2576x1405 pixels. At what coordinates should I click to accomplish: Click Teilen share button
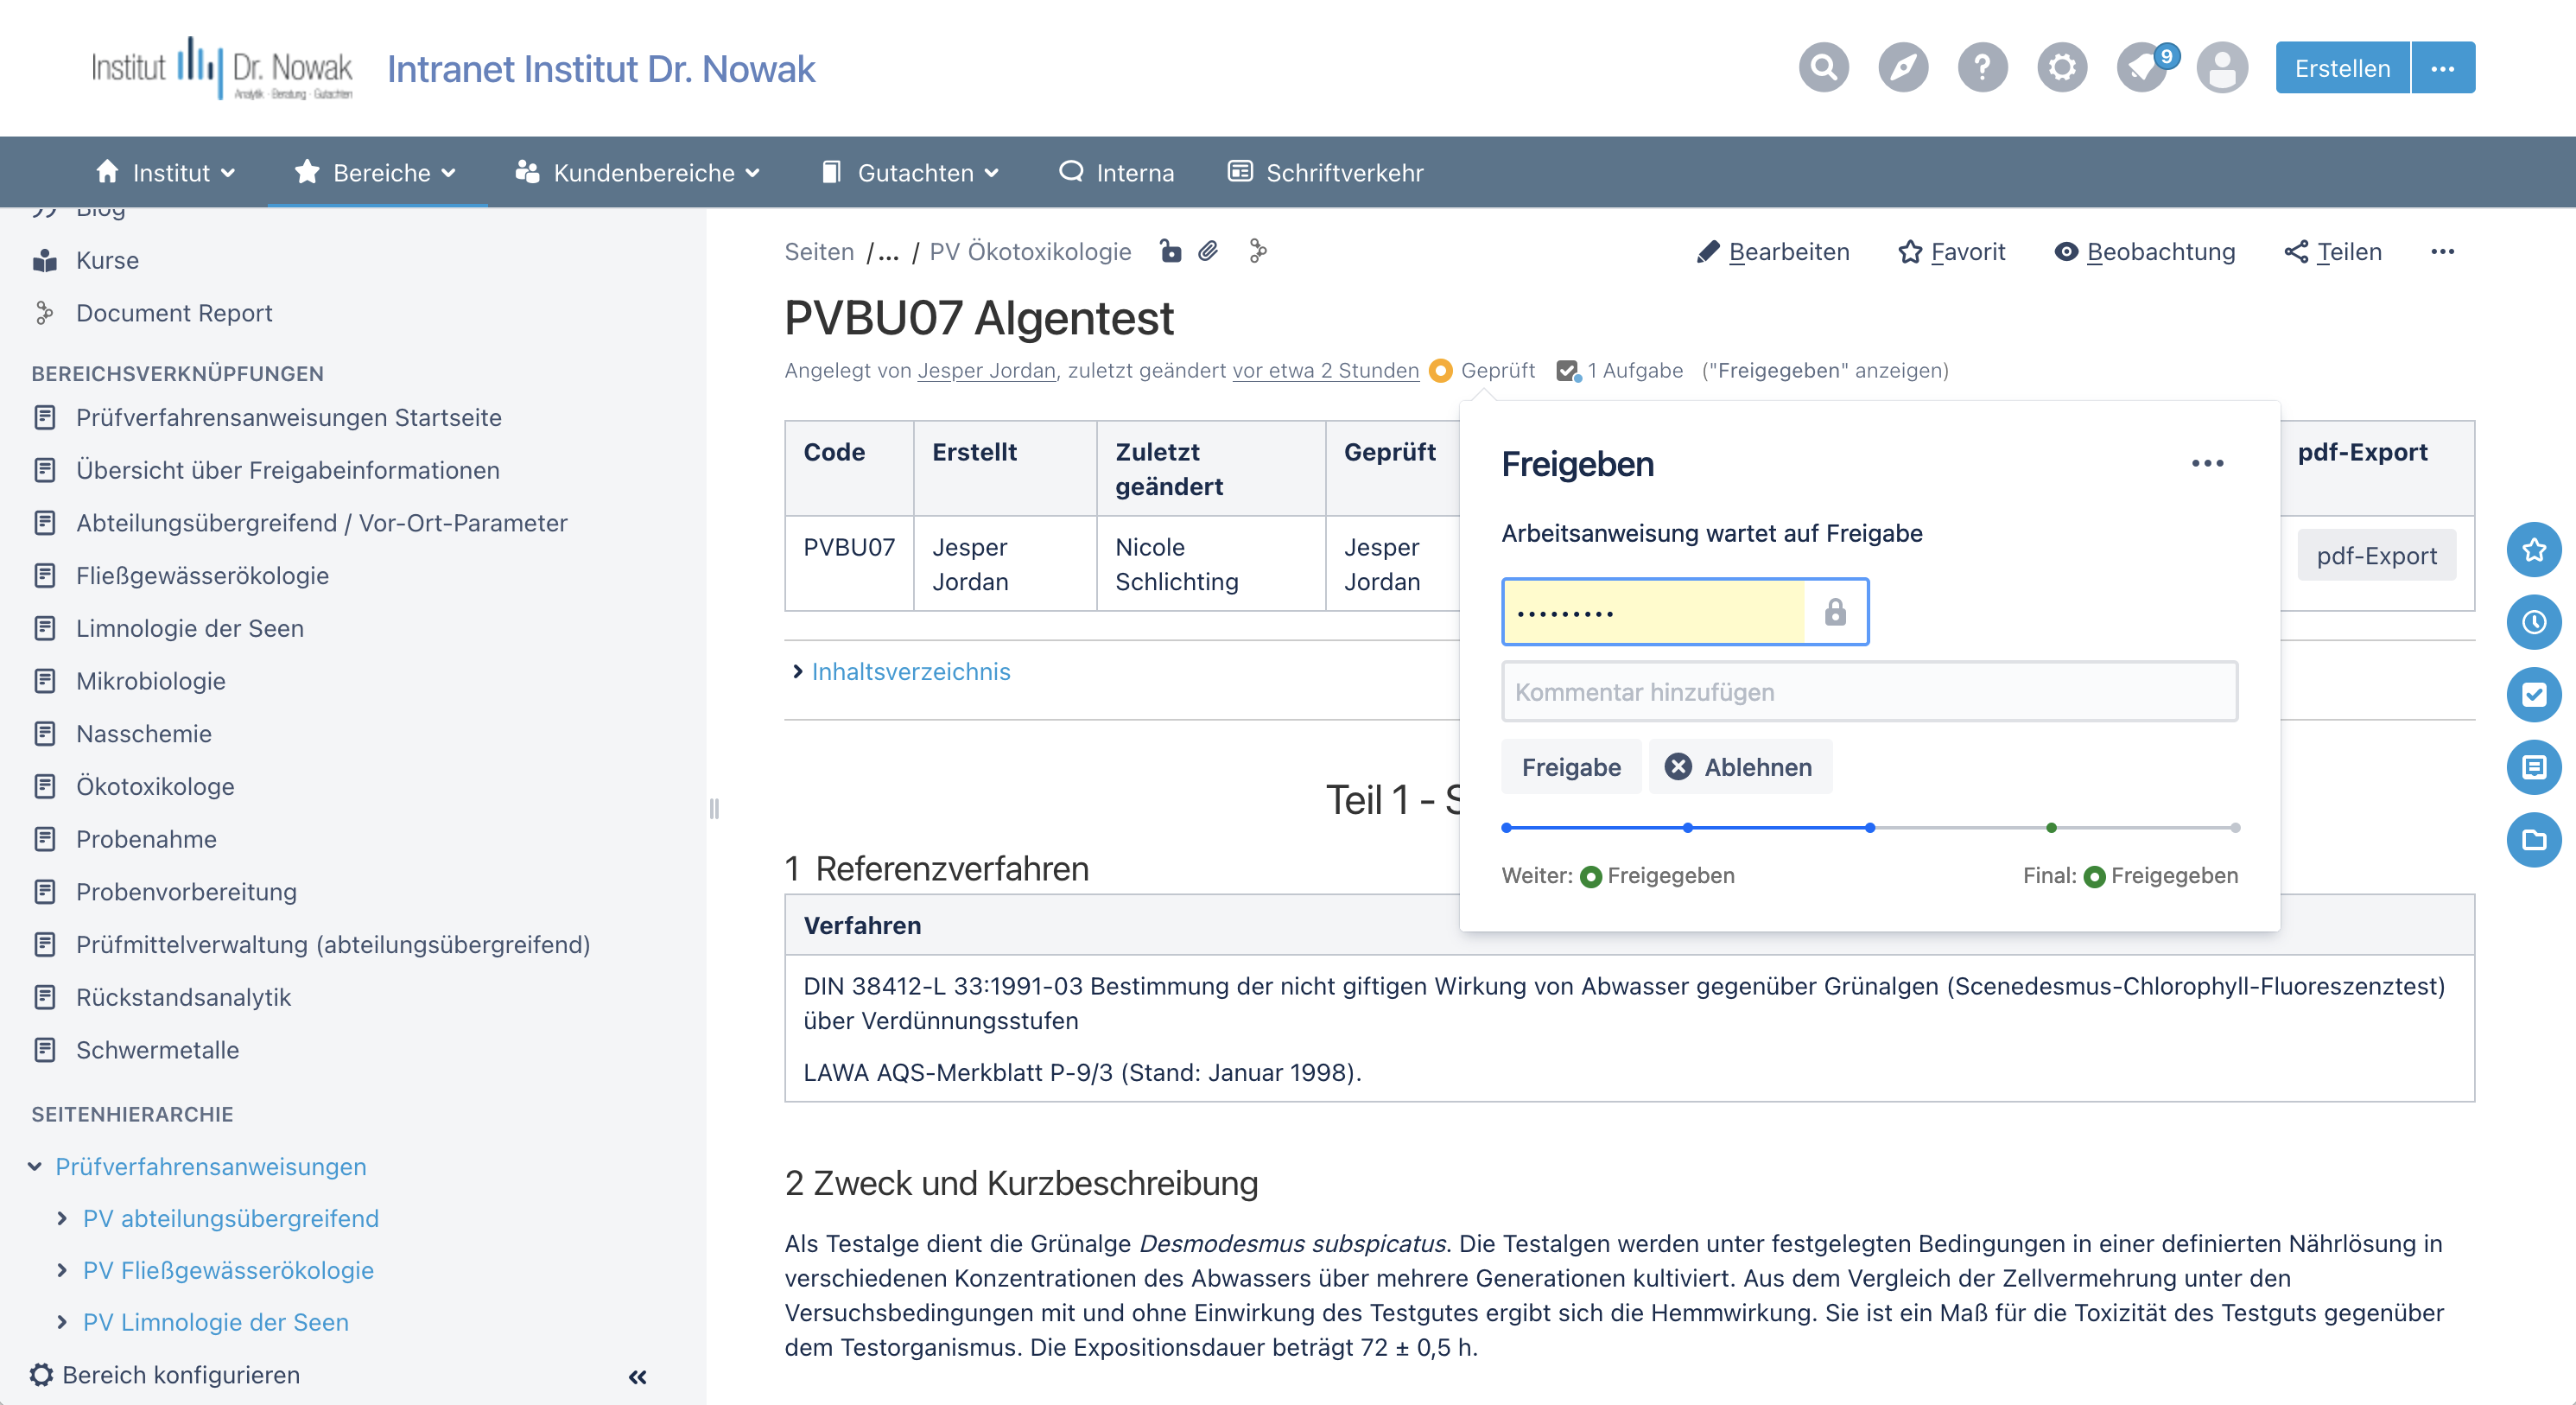click(x=2333, y=251)
